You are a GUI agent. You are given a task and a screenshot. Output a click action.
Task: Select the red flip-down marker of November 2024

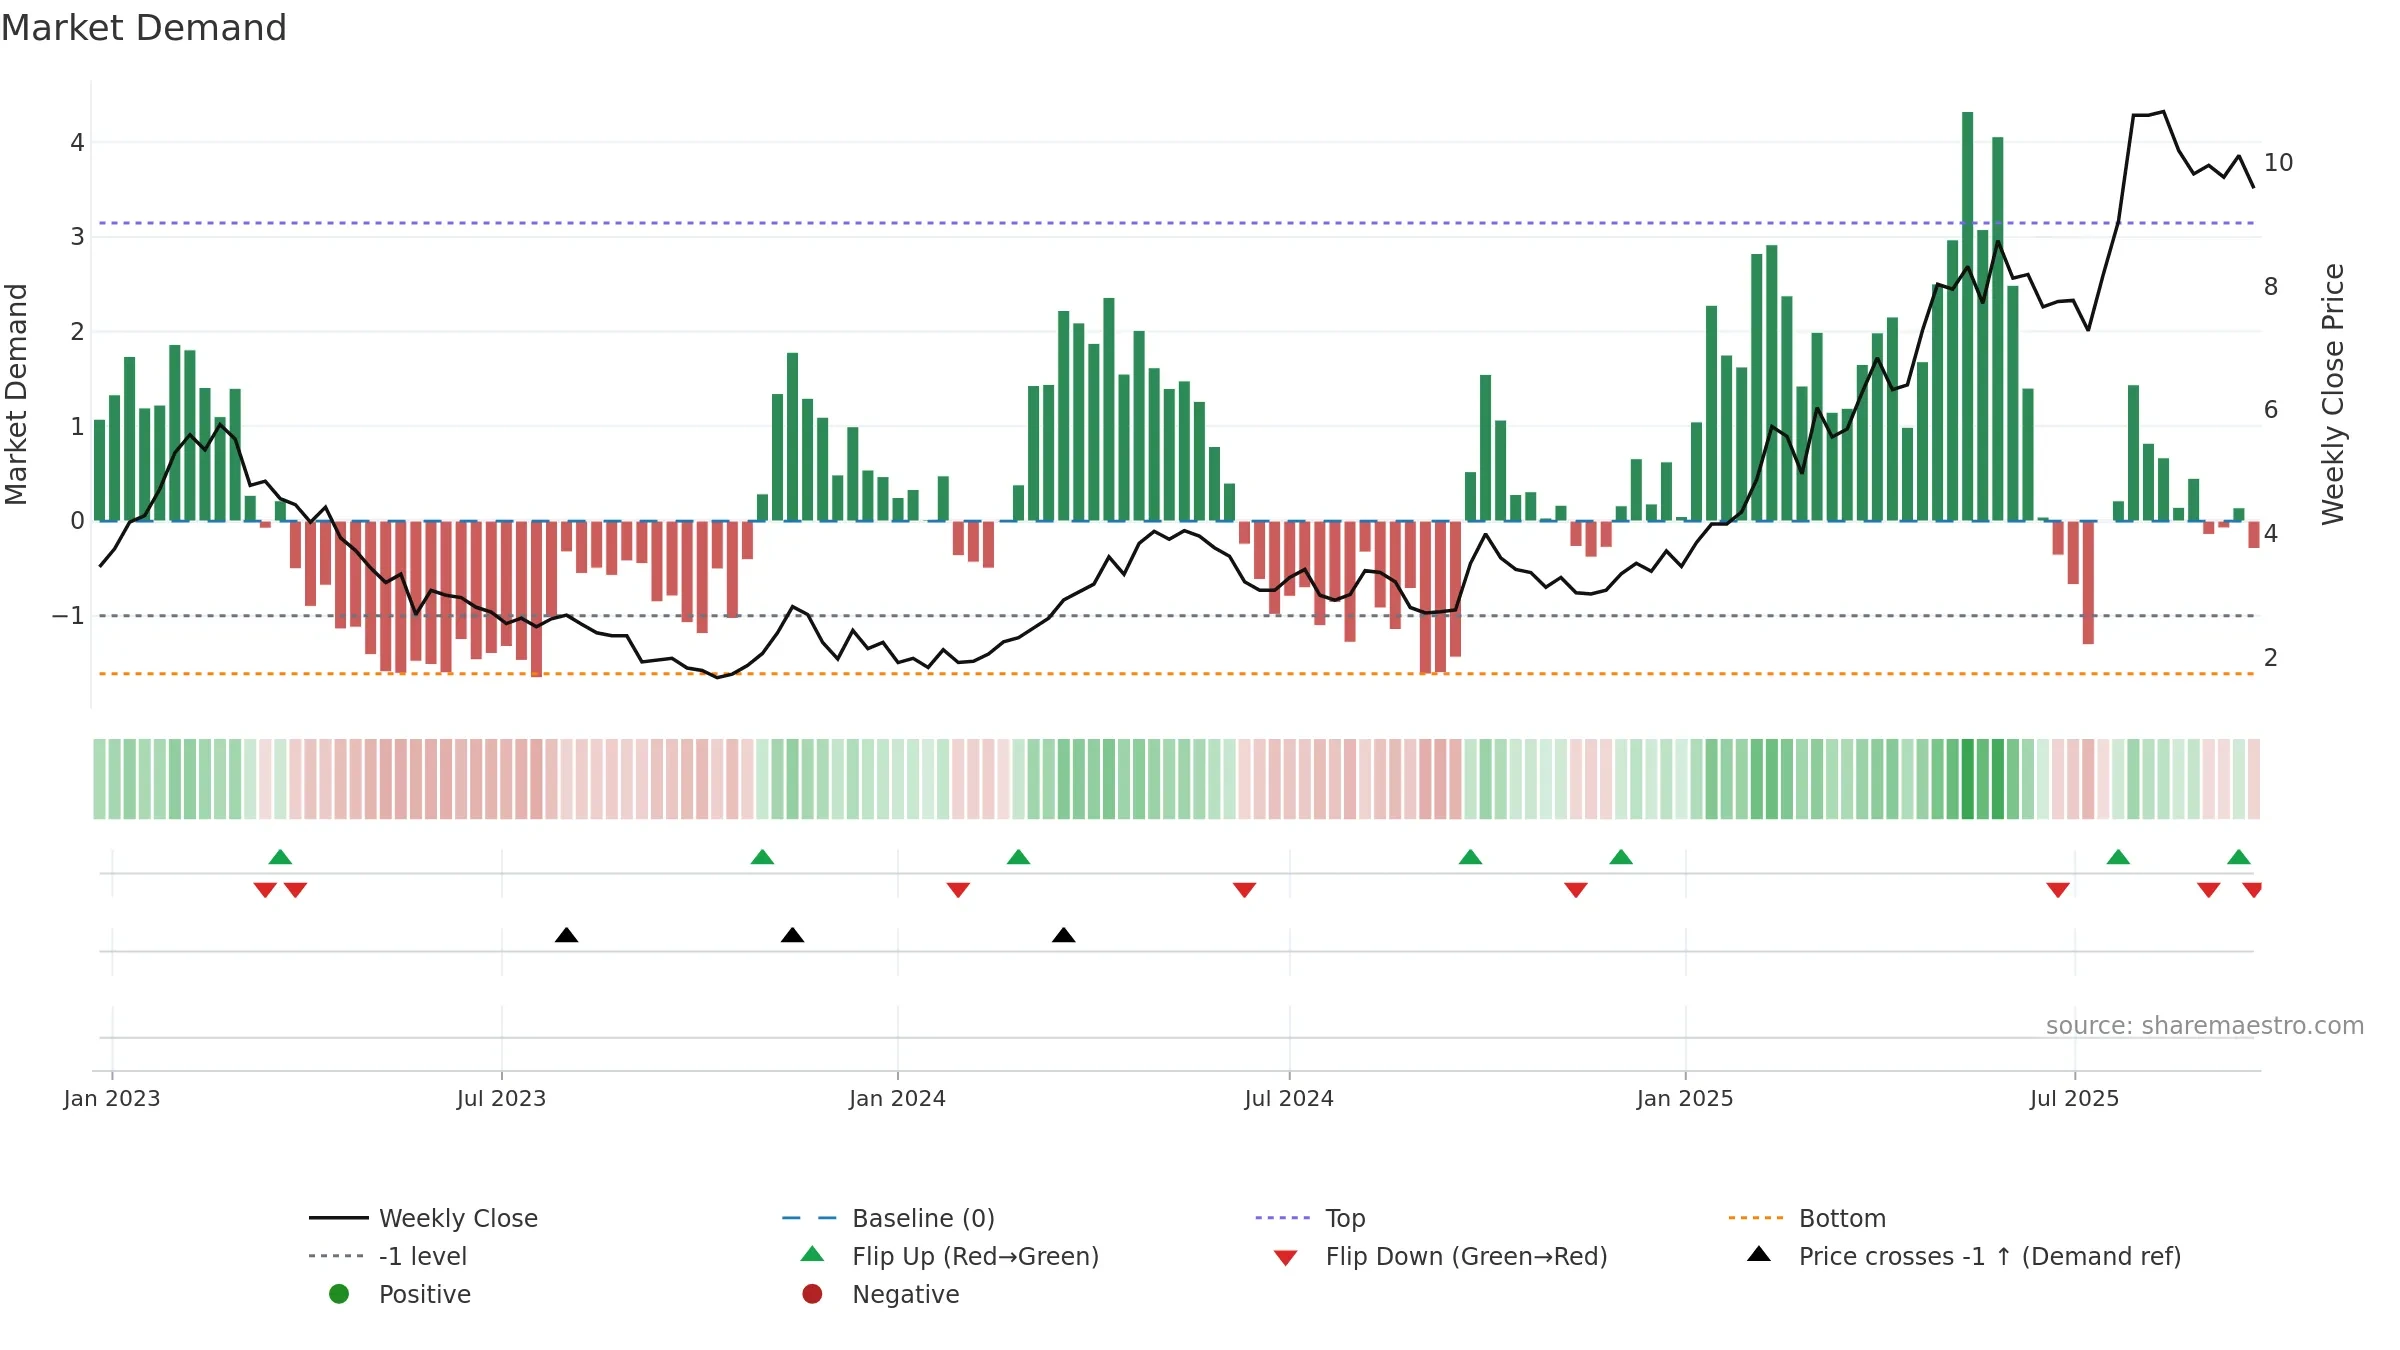point(1576,890)
